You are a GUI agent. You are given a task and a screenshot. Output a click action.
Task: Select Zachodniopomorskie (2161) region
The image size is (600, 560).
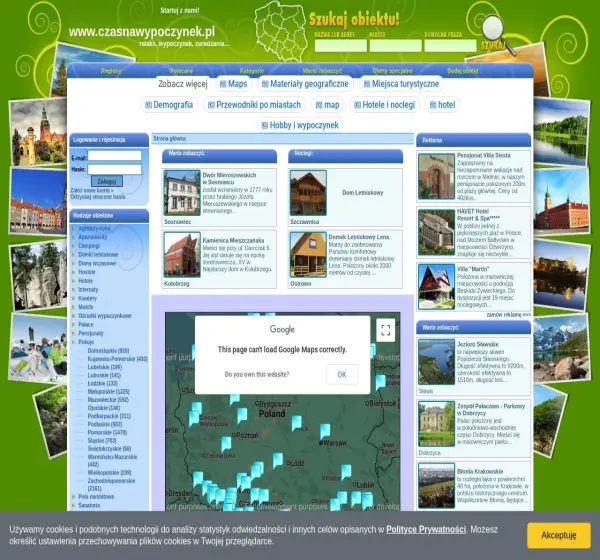(x=111, y=485)
